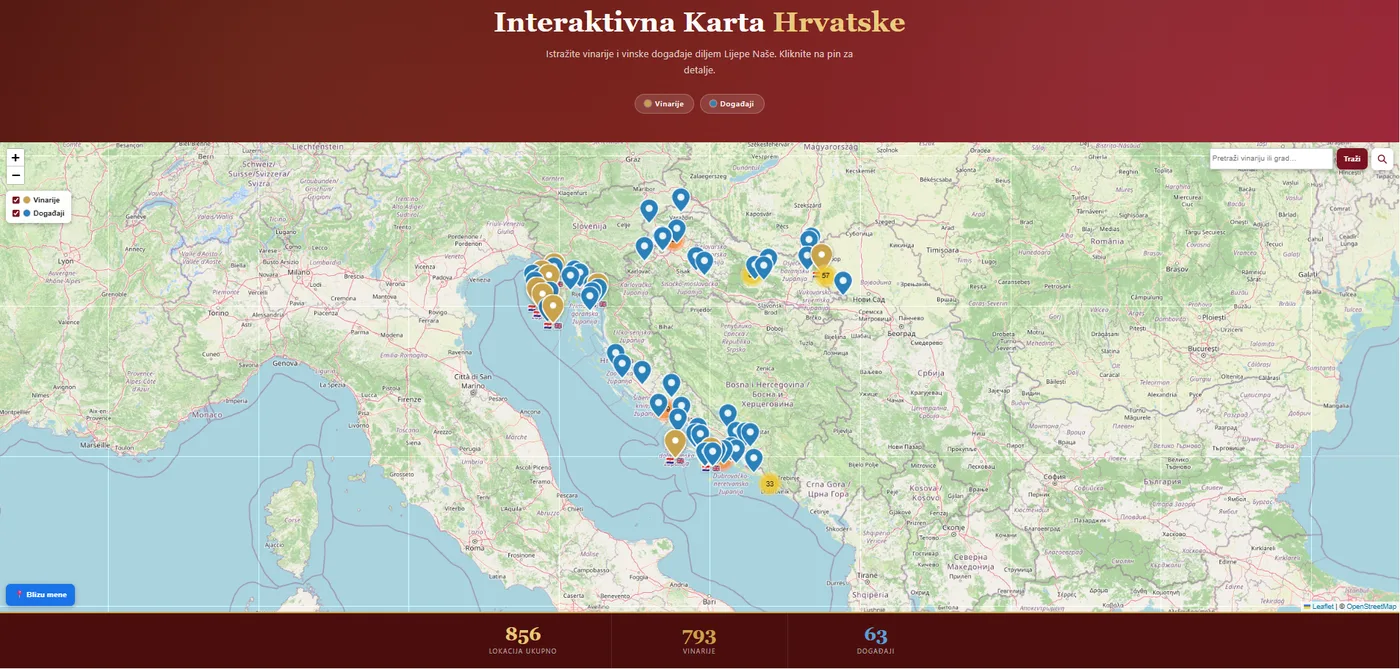This screenshot has height=669, width=1400.
Task: Select the blue pin near Sisak
Action: 704,263
